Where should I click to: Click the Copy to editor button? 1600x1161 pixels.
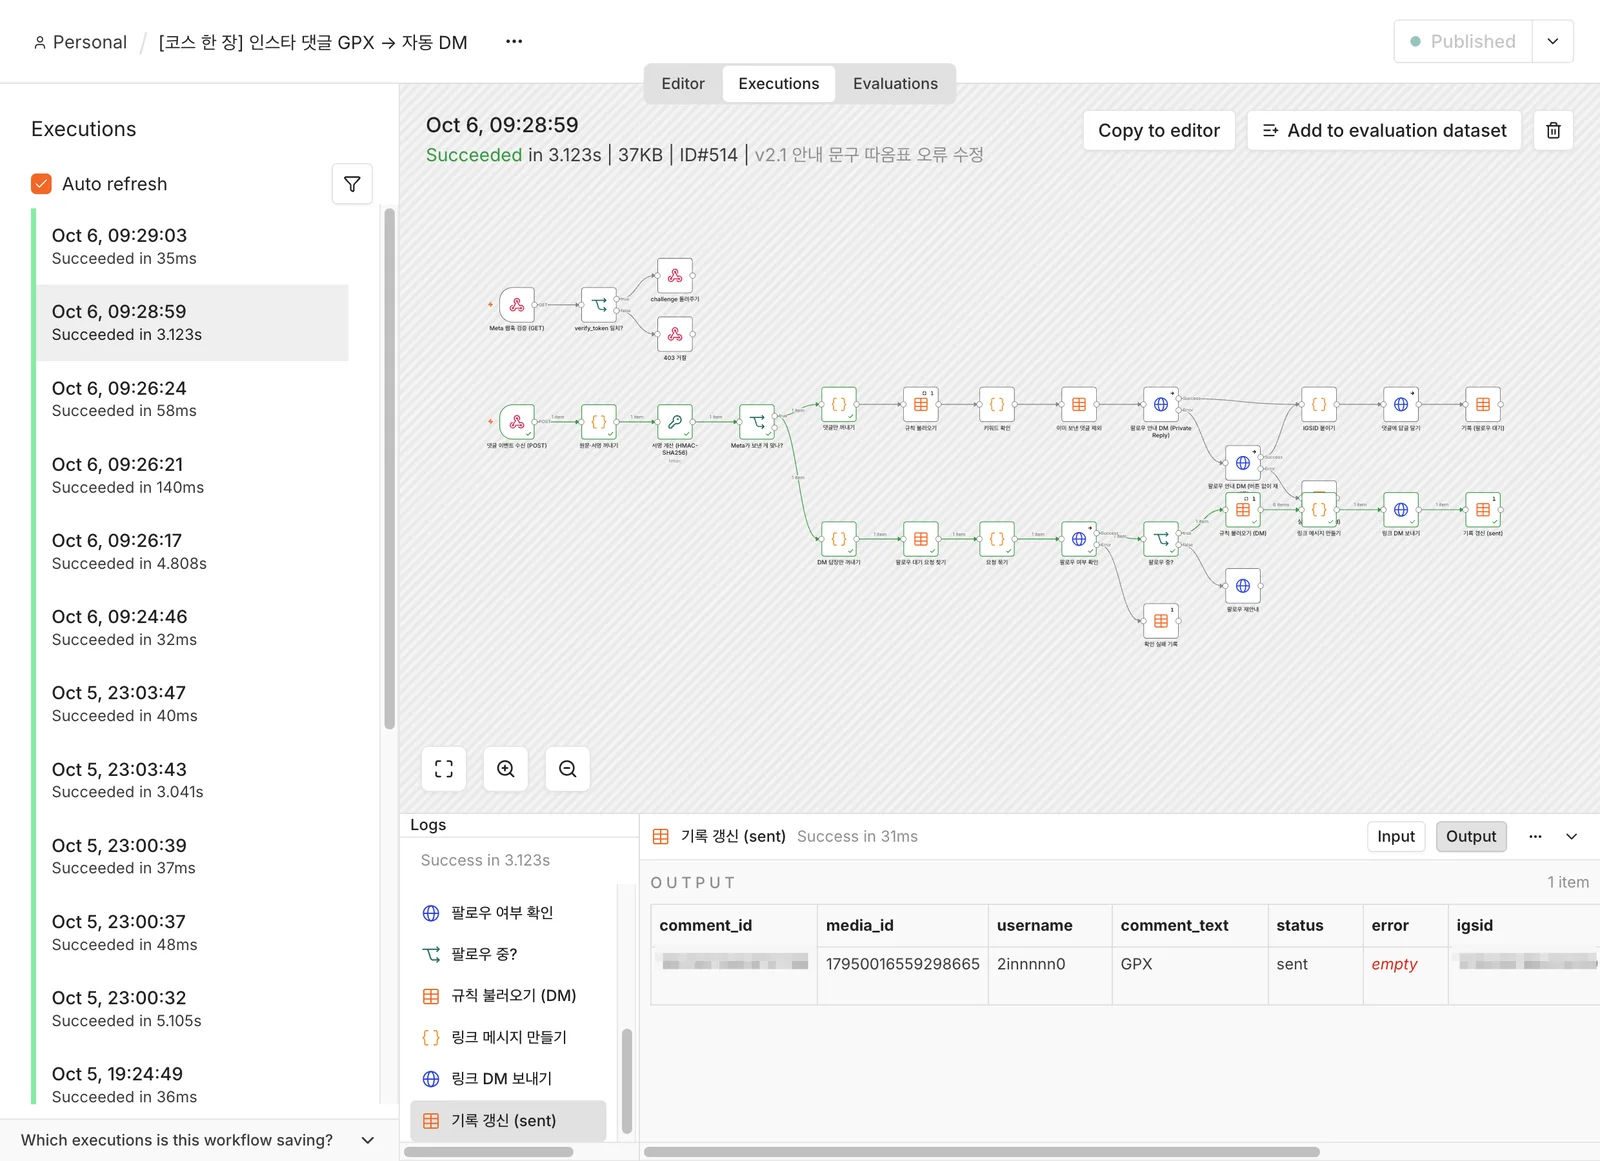point(1159,131)
